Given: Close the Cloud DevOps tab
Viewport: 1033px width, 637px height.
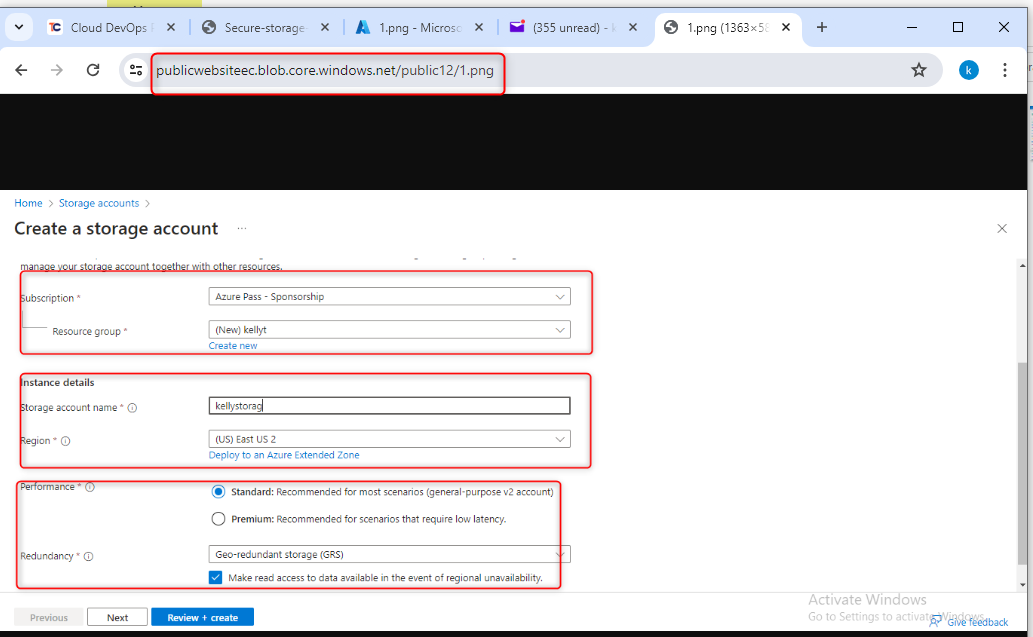Looking at the screenshot, I should [171, 27].
